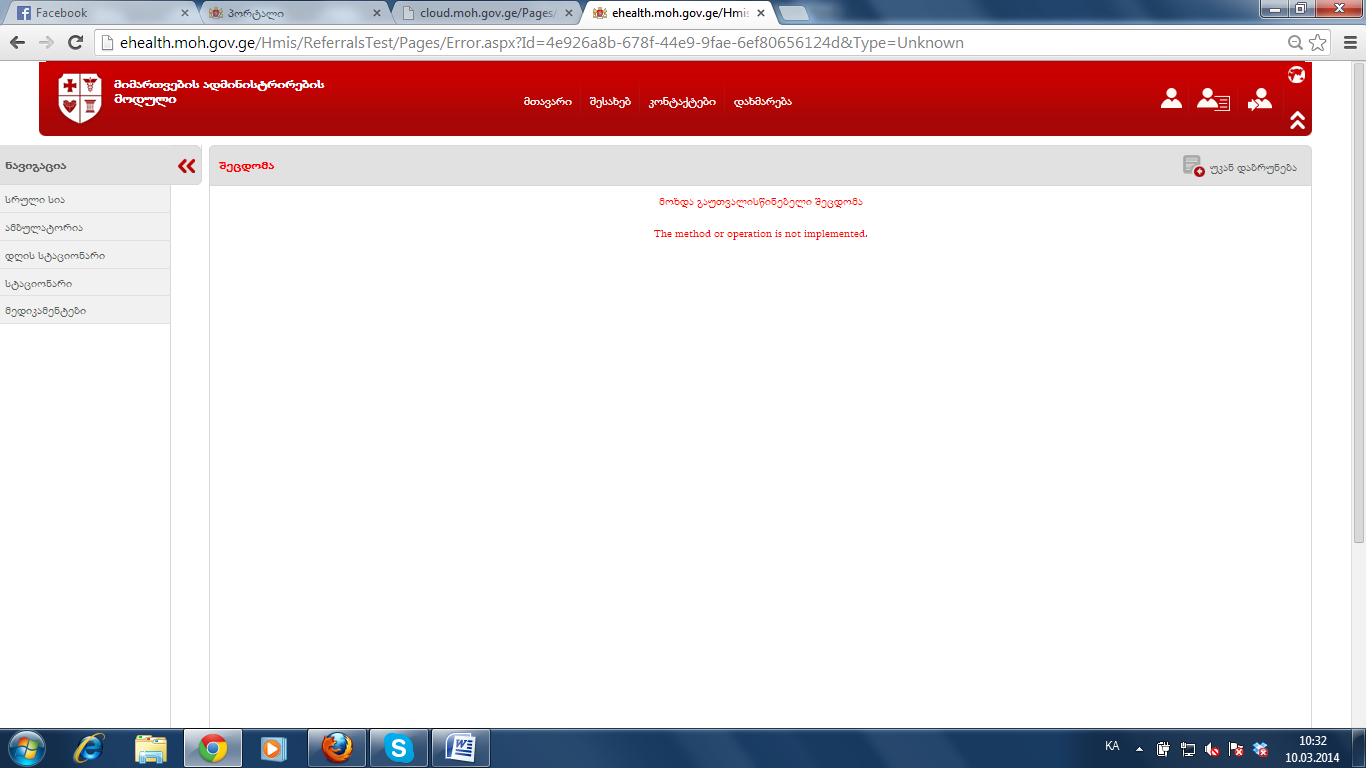Click the user profile icon in header

[x=1171, y=99]
